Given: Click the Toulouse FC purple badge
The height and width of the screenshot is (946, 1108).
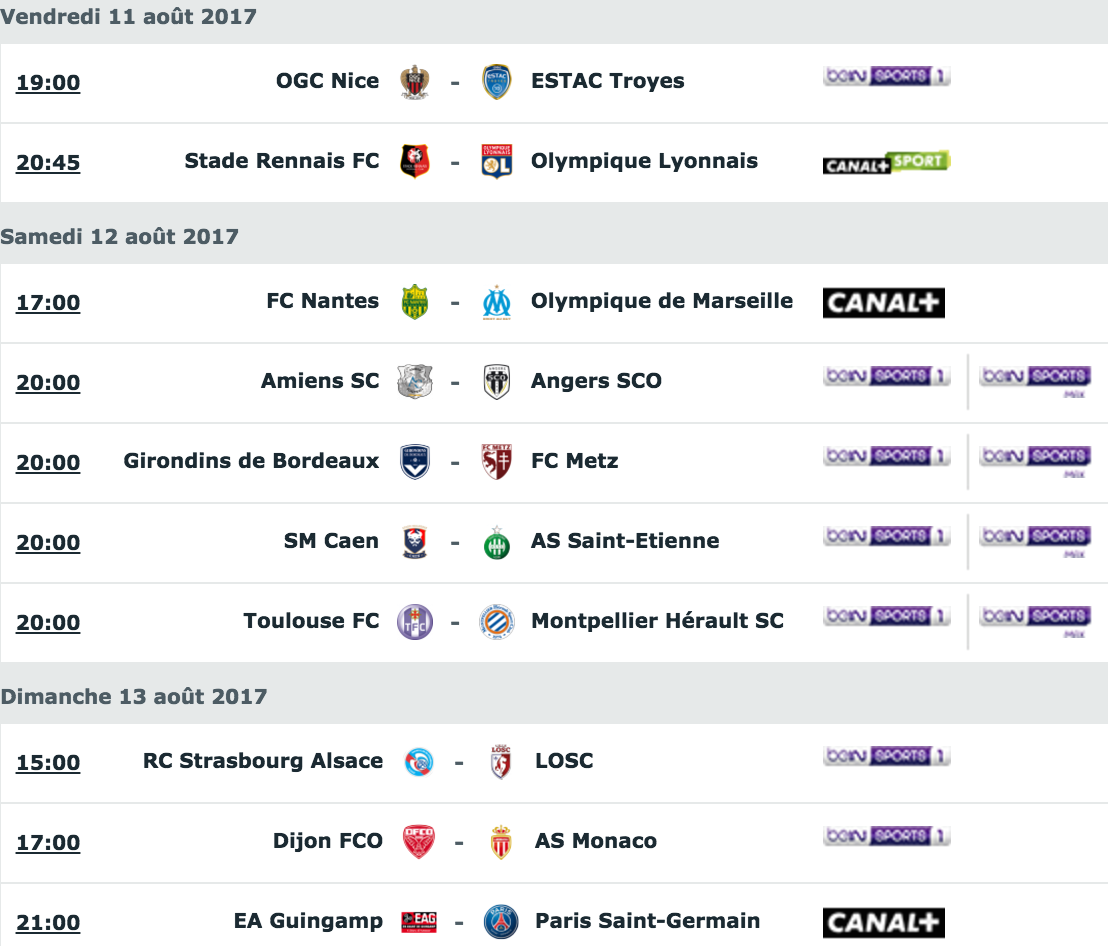Looking at the screenshot, I should (x=415, y=622).
